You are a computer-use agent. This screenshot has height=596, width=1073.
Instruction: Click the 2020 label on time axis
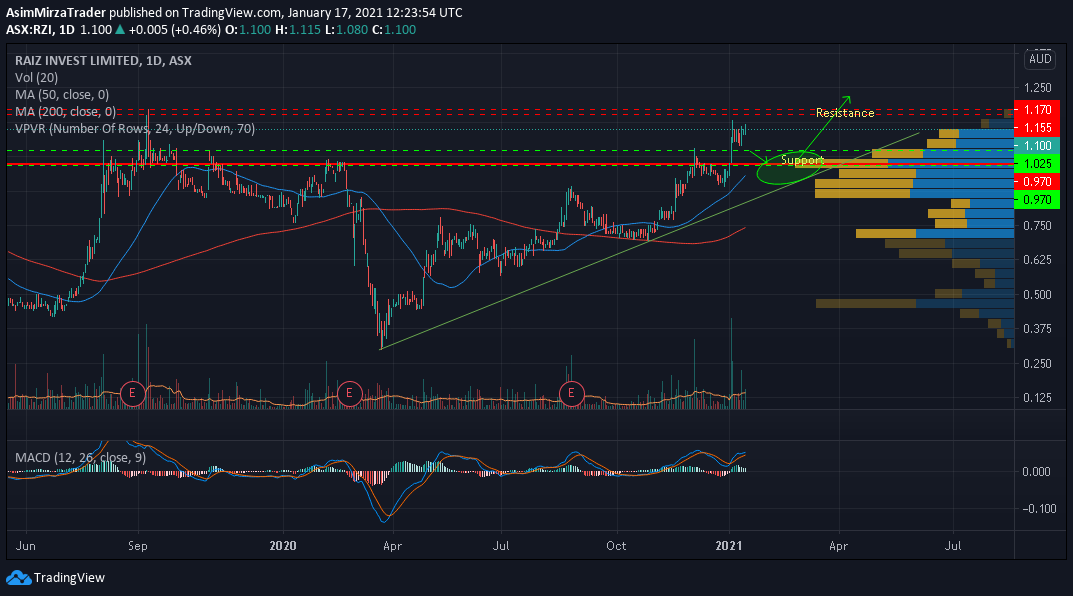[x=283, y=545]
